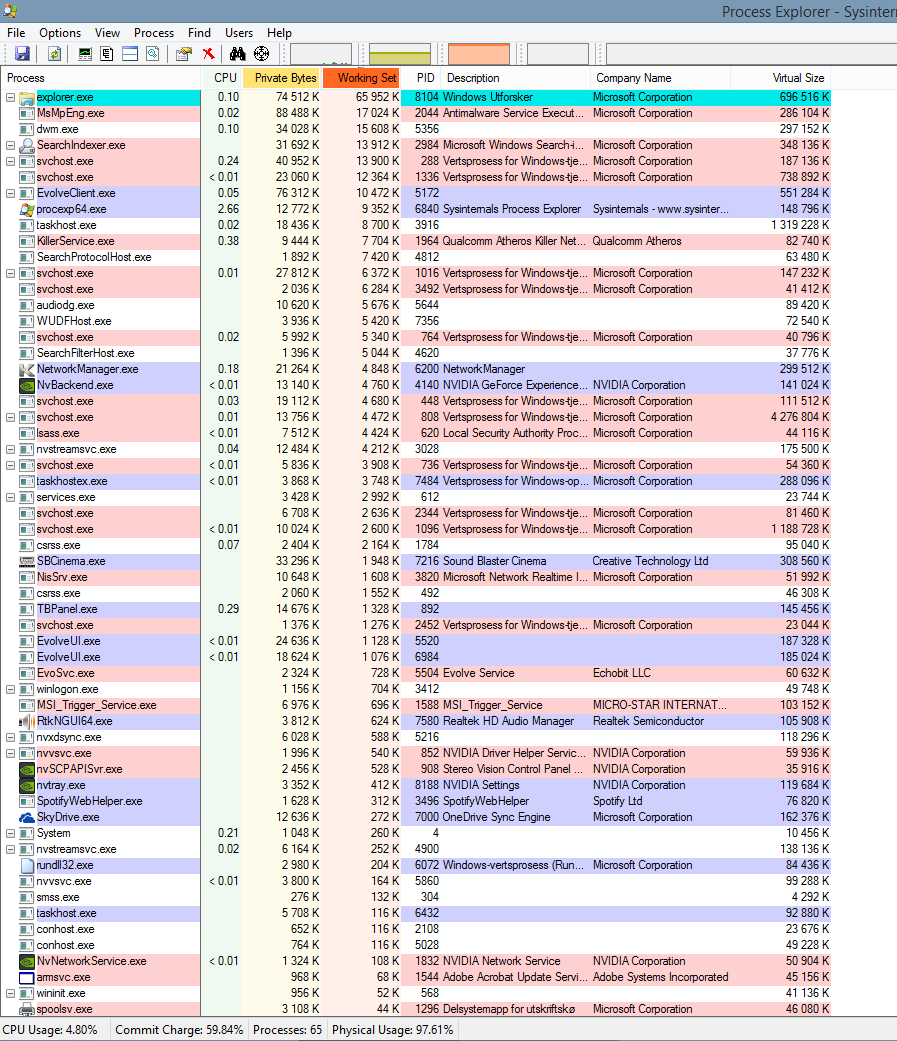Select the lsass.exe process row

(x=416, y=433)
